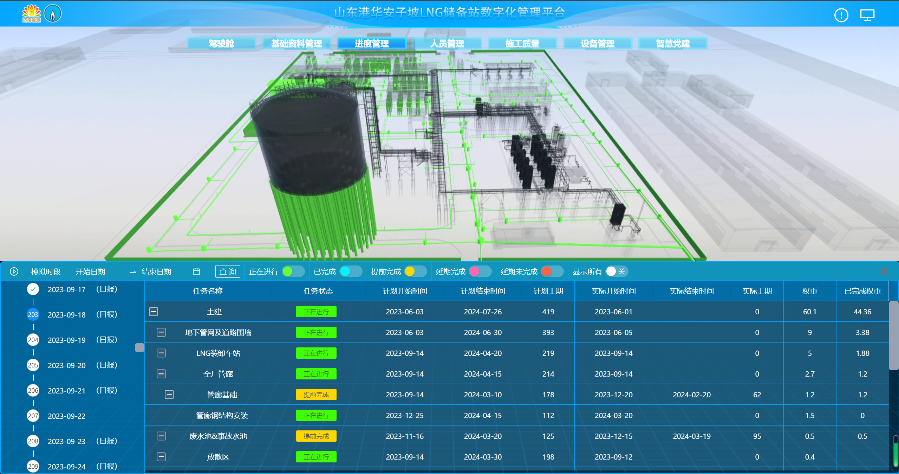This screenshot has width=899, height=474.
Task: Toggle the yellow 按期完成 status switch
Action: 416,271
